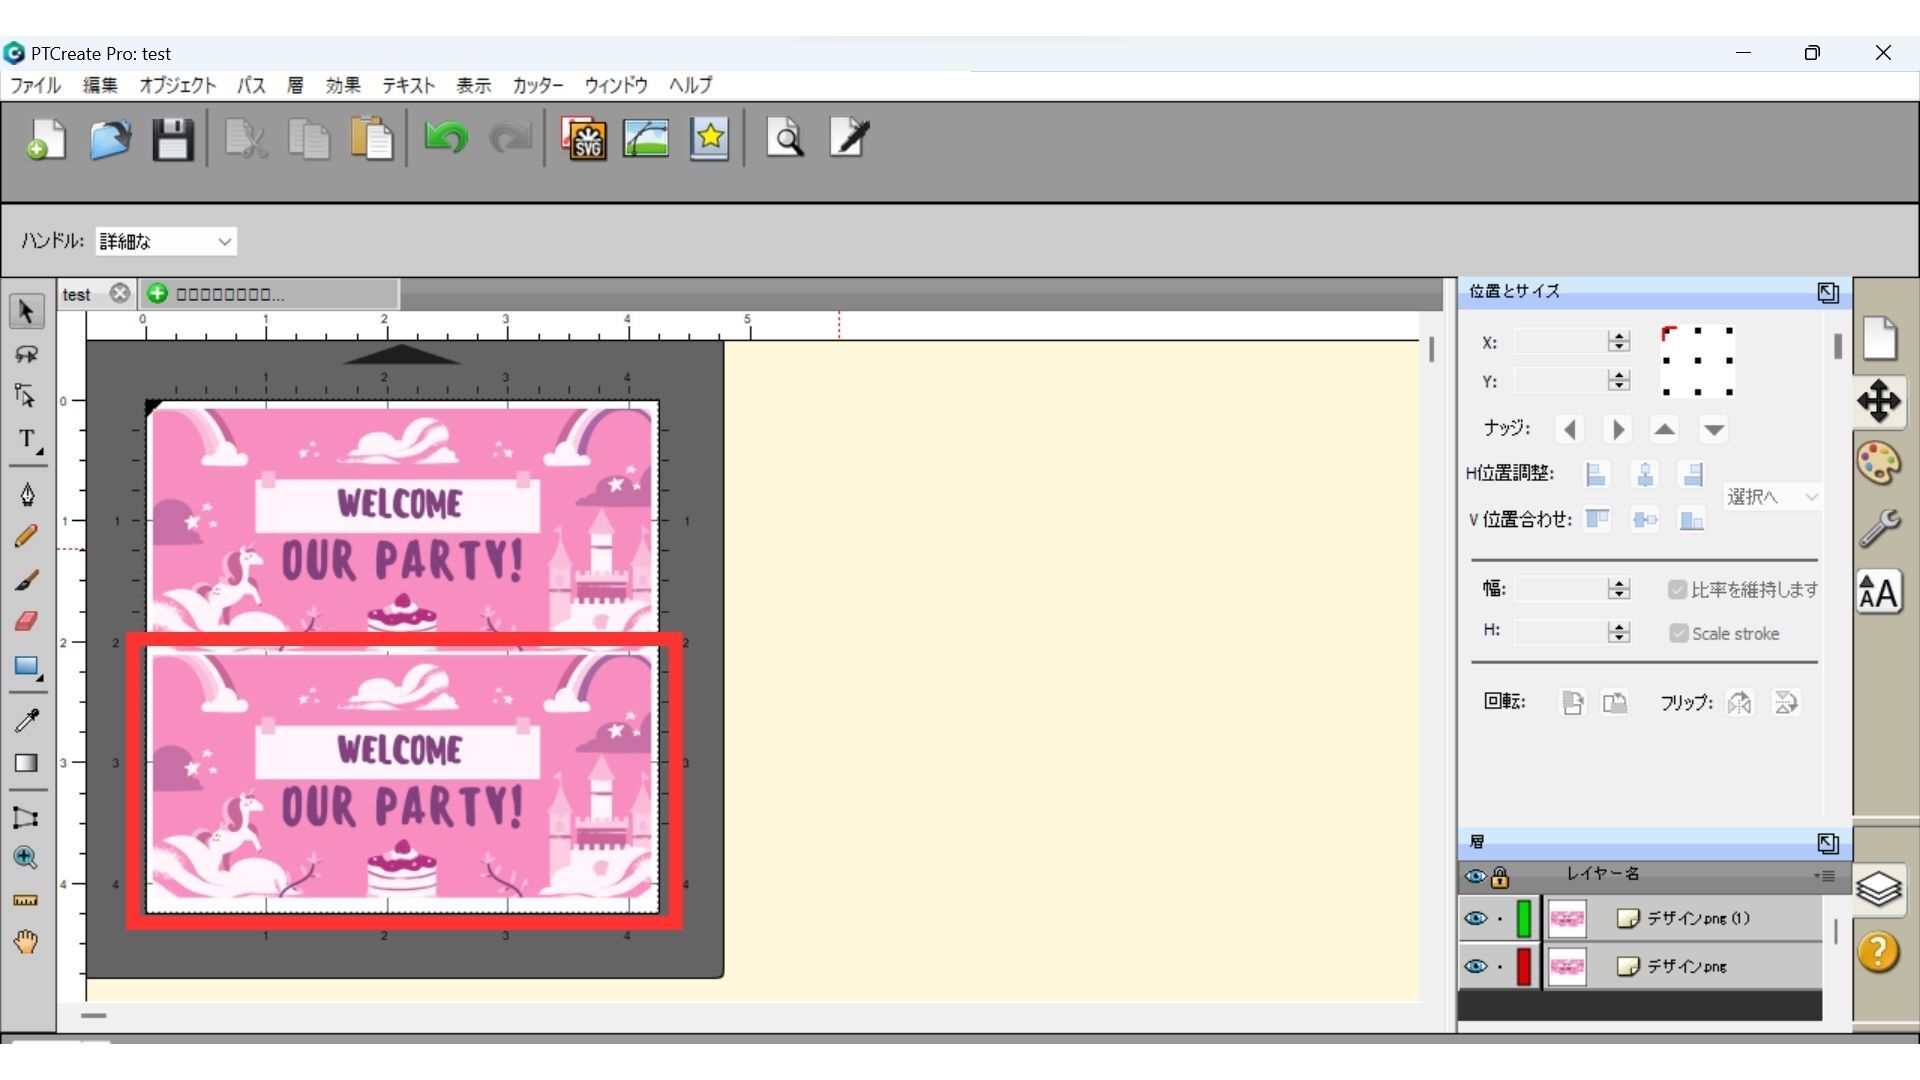Open the Help question mark icon

pos(1879,952)
